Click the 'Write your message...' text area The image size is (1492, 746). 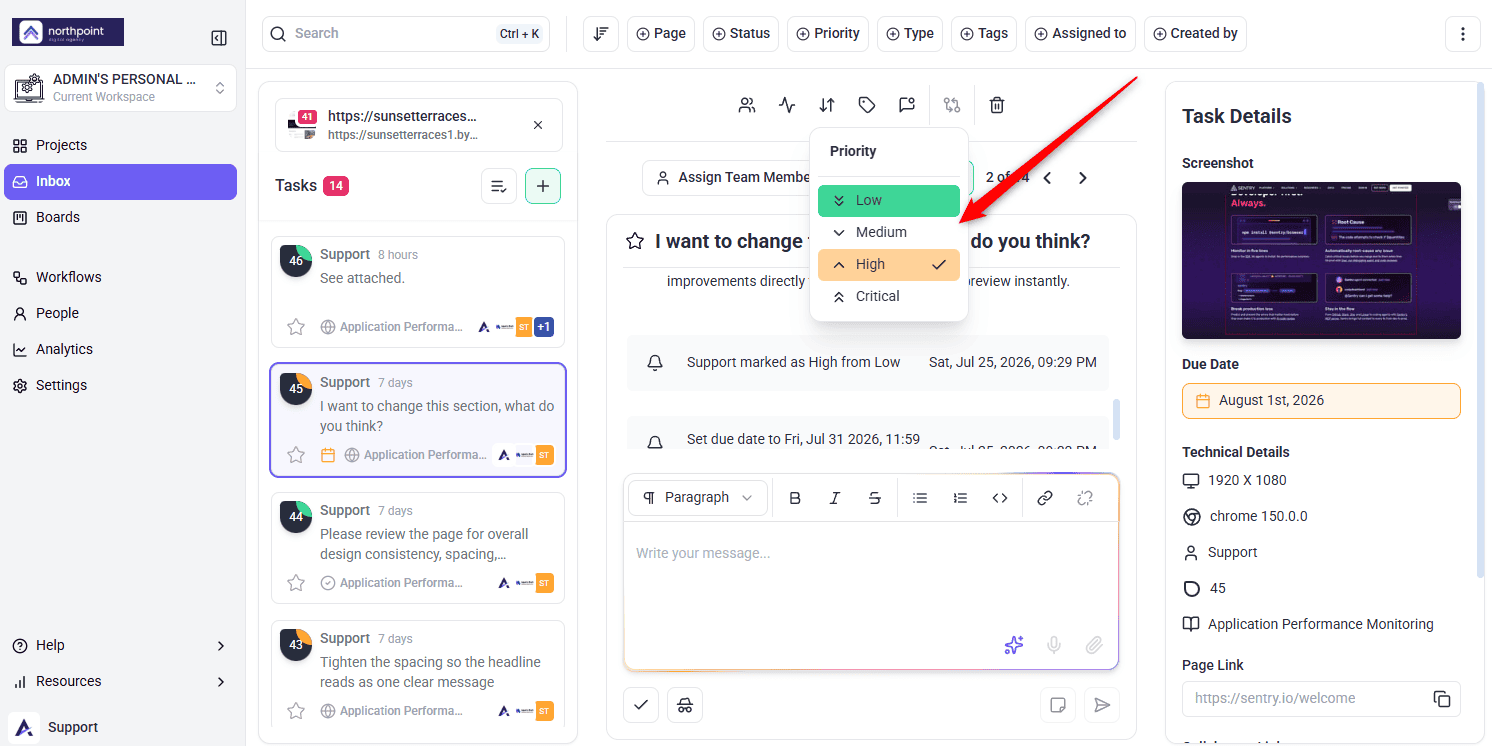click(870, 575)
